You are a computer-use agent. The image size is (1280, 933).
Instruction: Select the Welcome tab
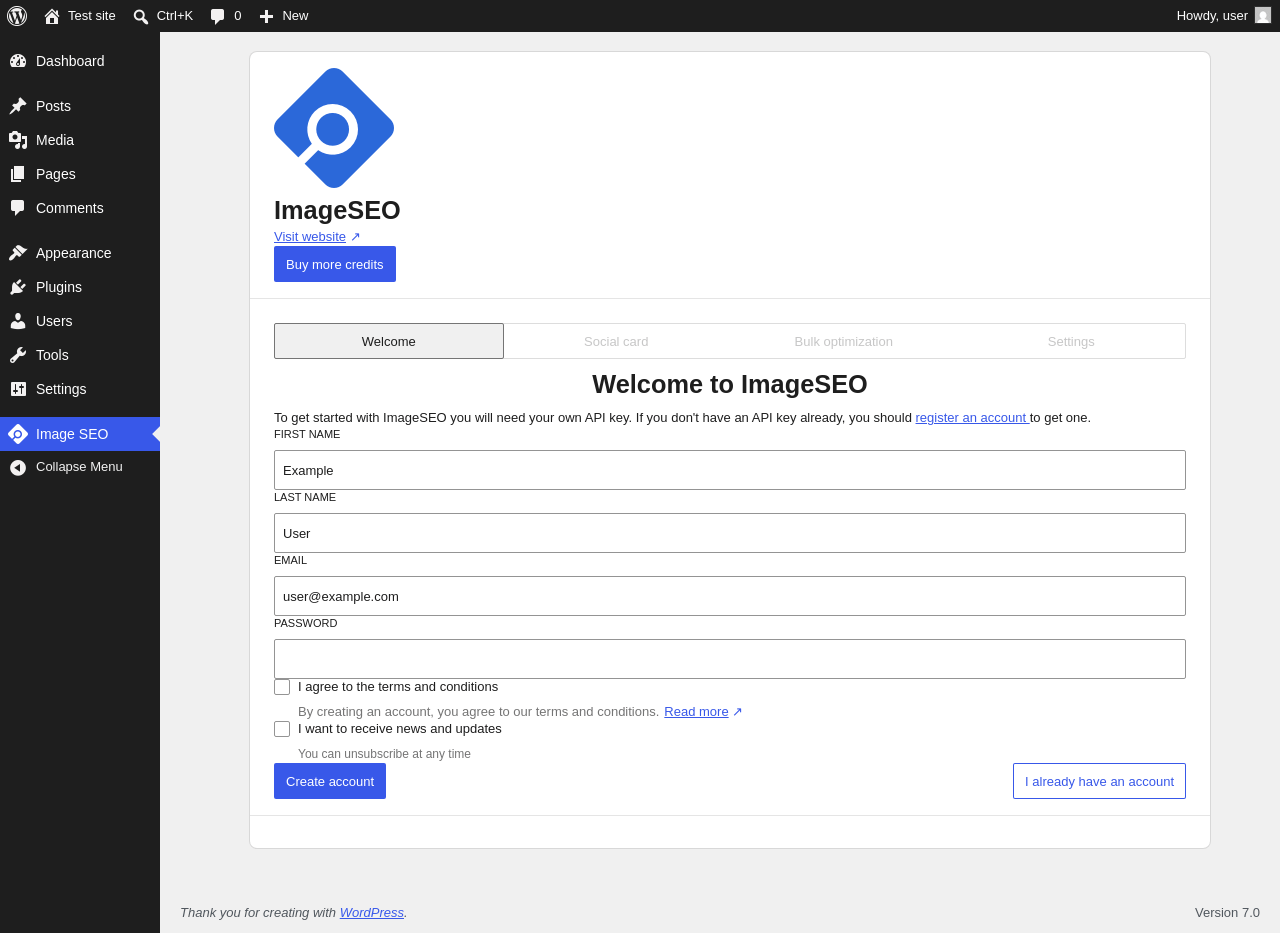tap(389, 341)
